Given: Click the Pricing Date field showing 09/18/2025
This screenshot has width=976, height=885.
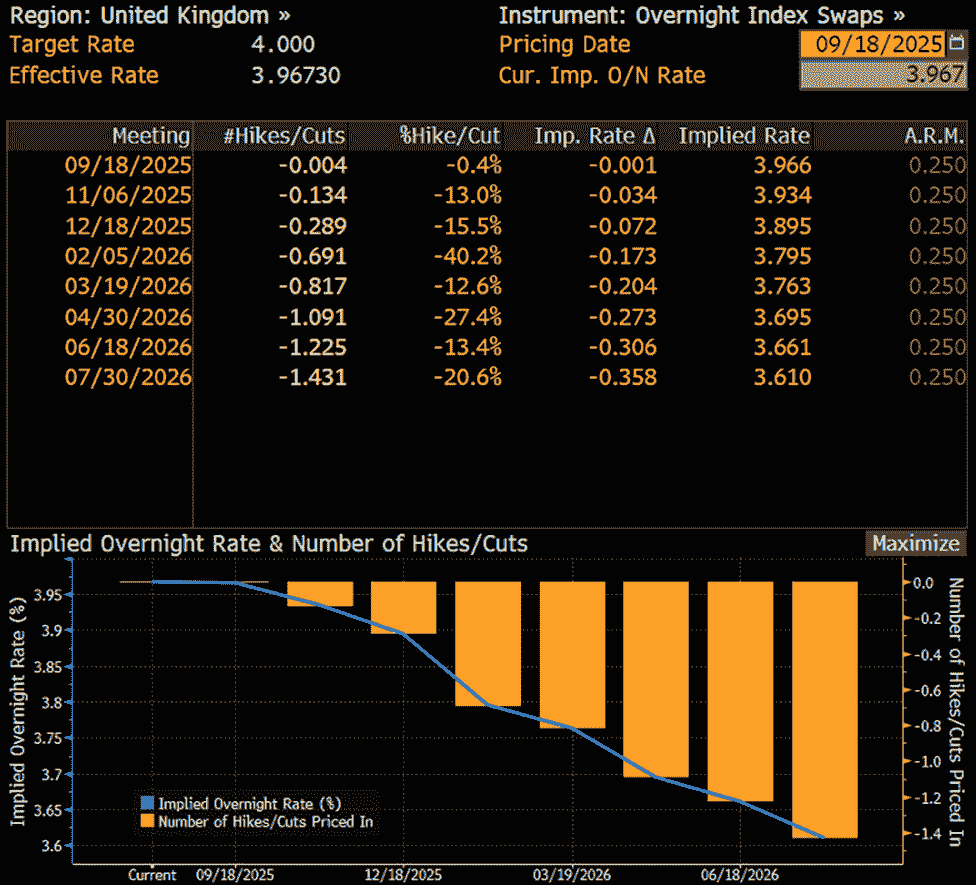Looking at the screenshot, I should (x=872, y=44).
